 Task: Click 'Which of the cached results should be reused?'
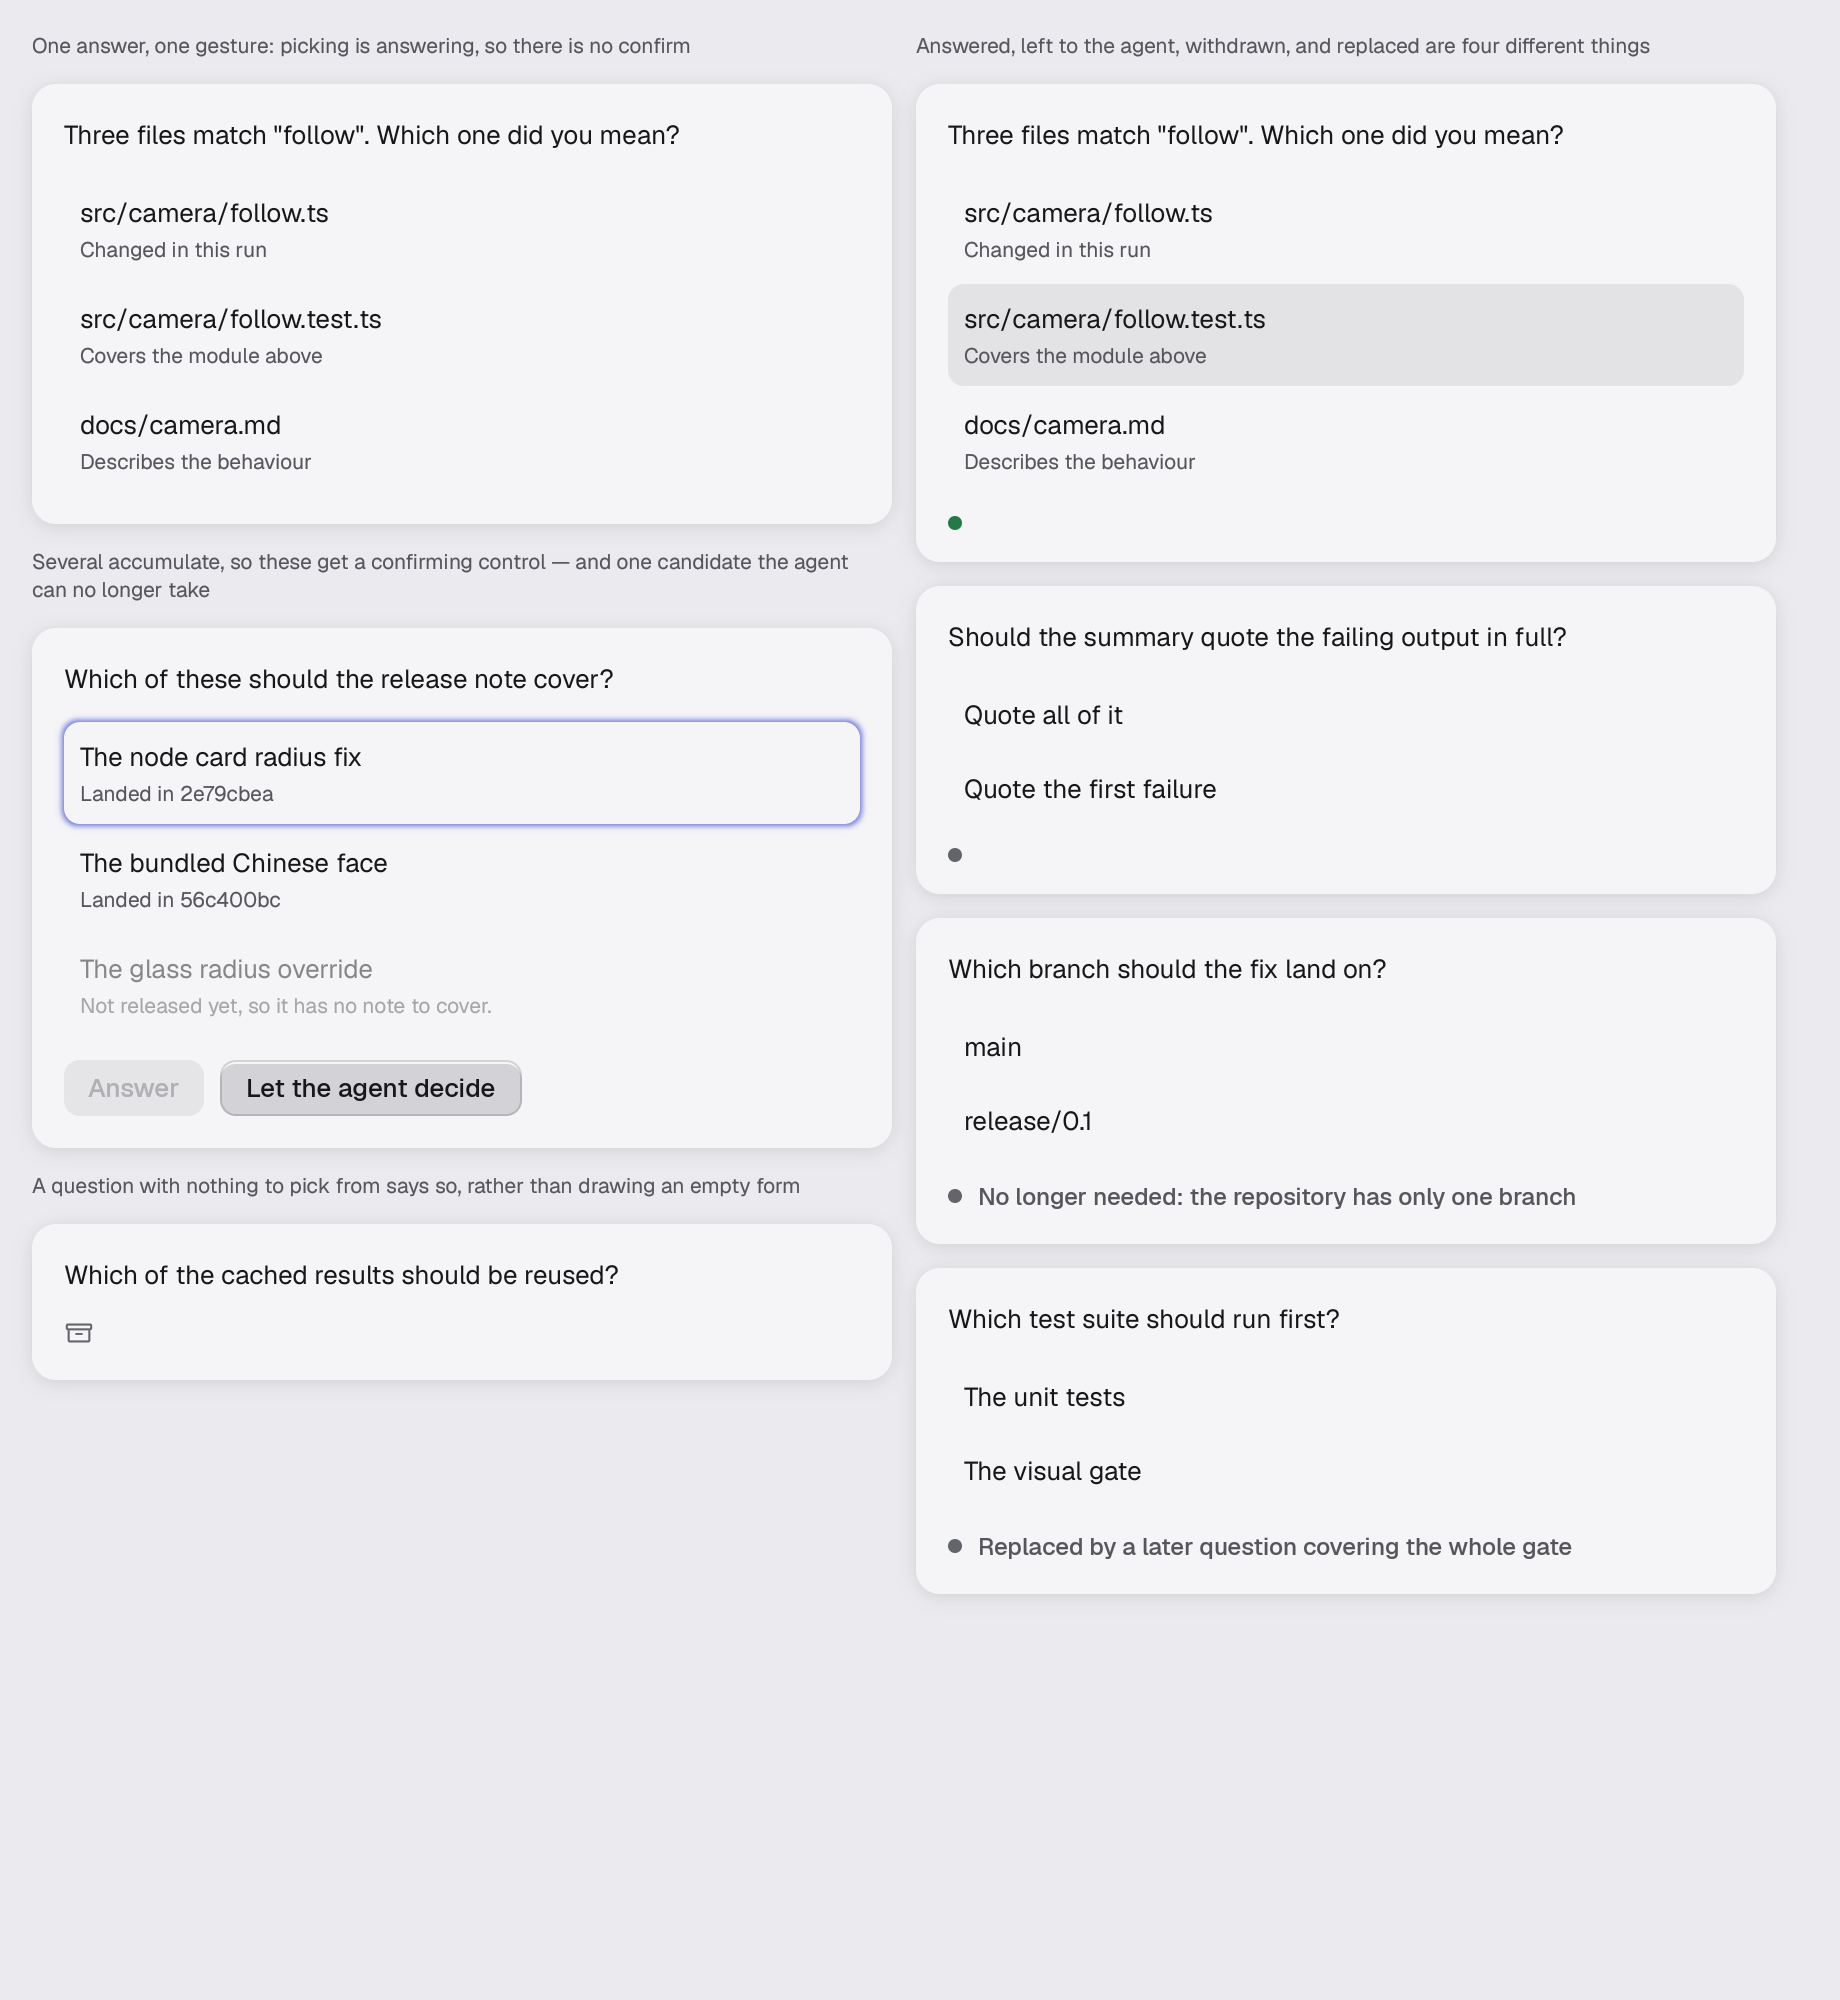click(341, 1275)
